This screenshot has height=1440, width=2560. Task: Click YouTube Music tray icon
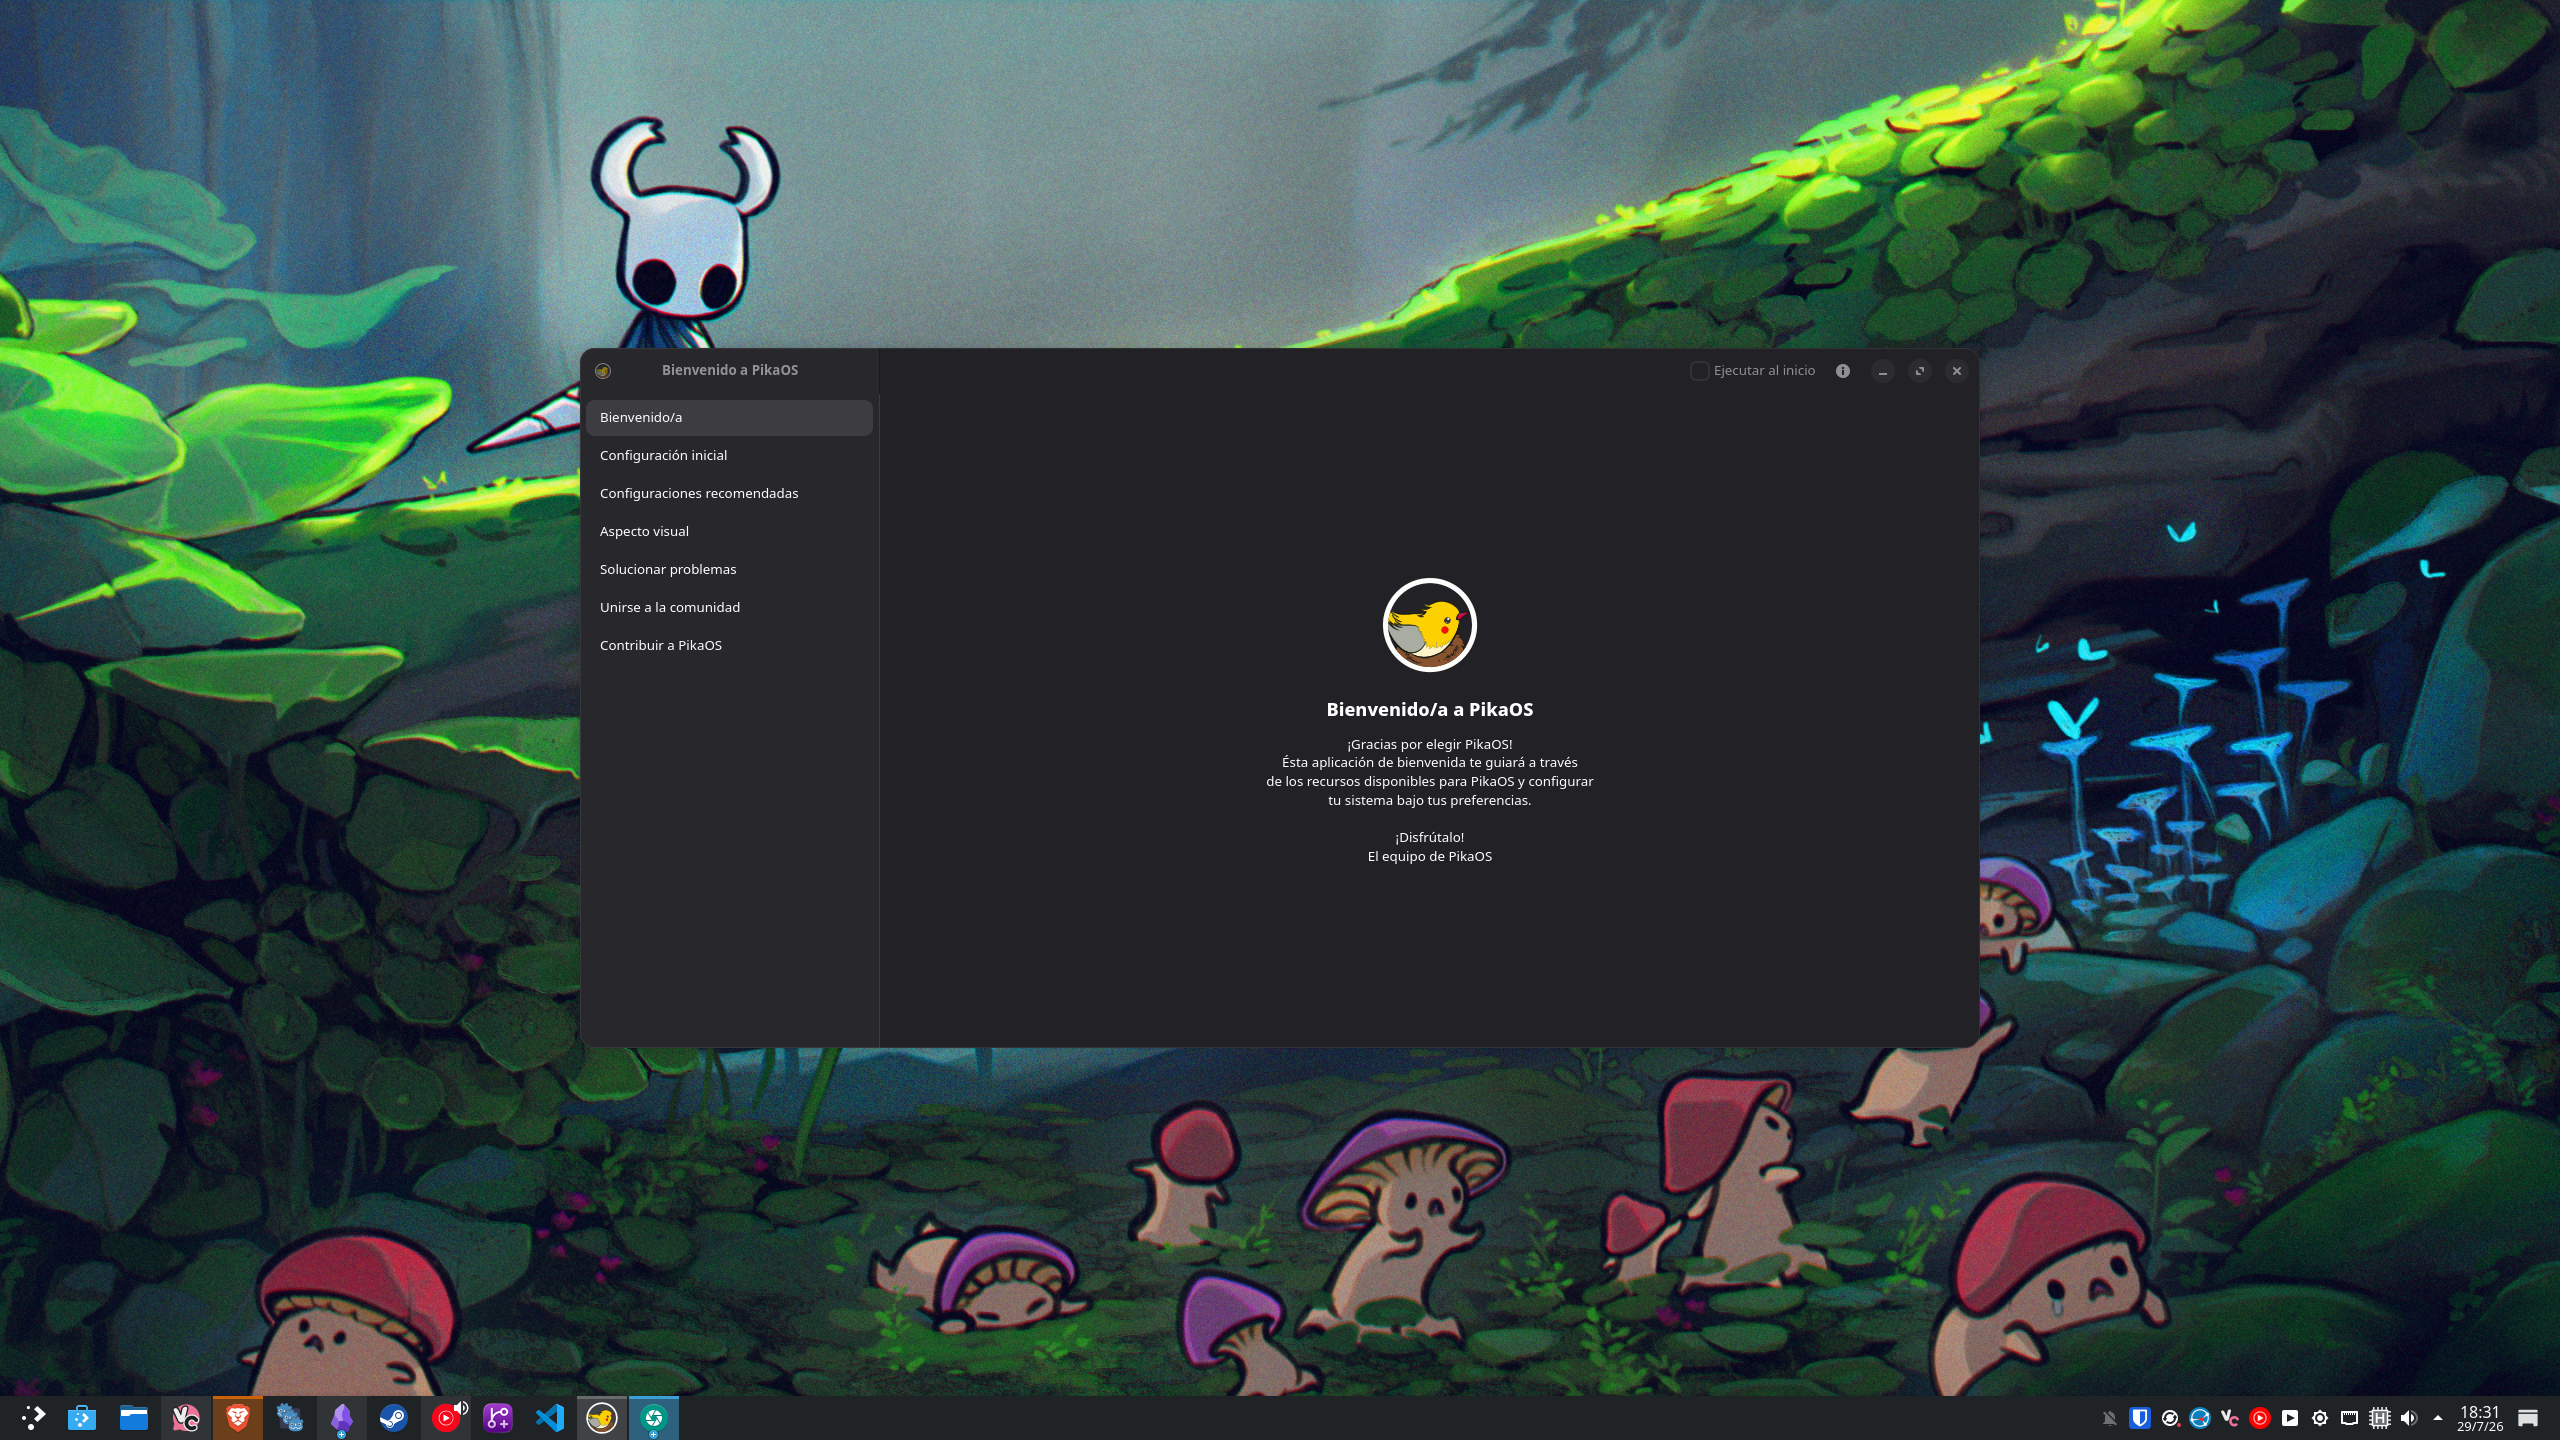[x=2260, y=1418]
